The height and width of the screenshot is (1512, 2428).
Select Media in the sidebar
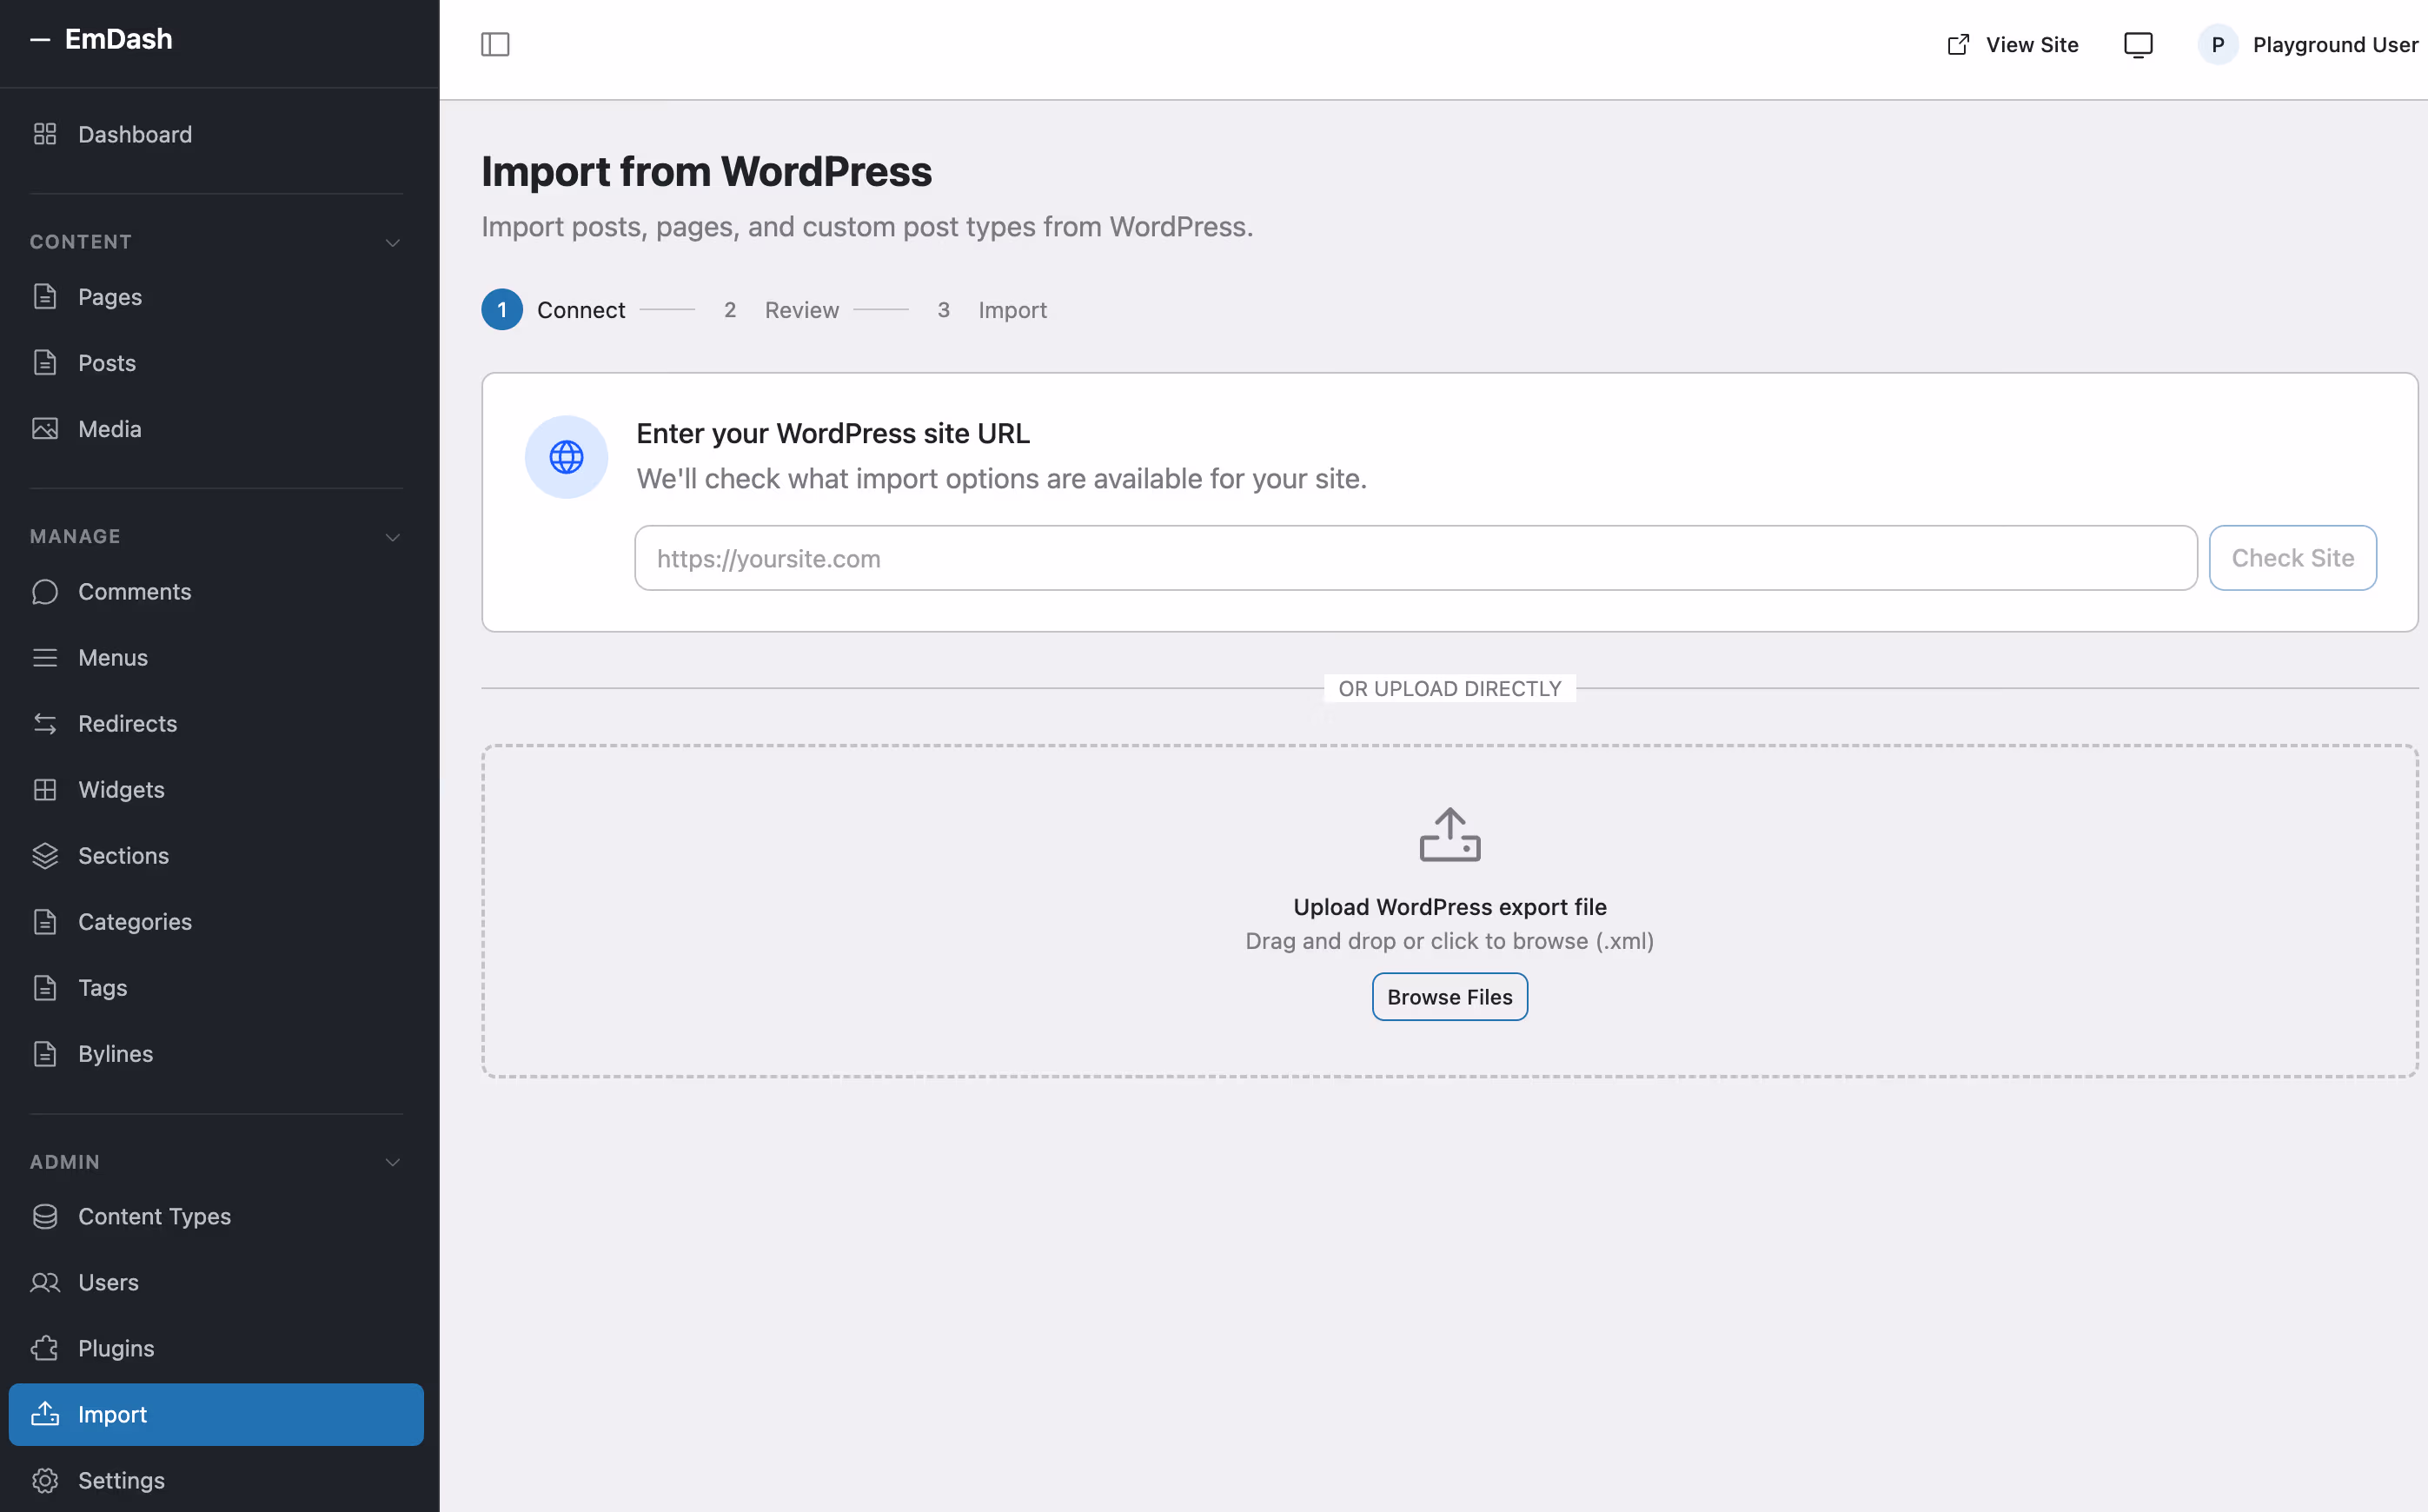[x=216, y=429]
